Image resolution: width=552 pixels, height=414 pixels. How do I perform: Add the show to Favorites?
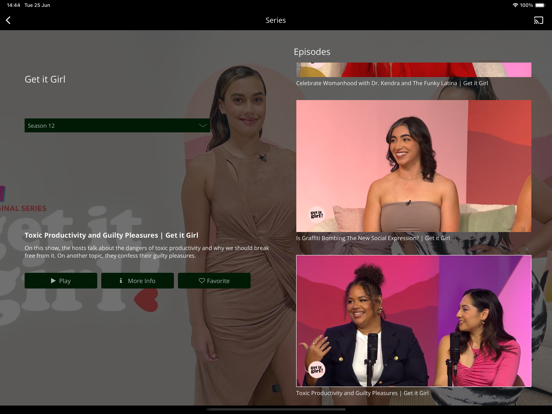pos(214,281)
